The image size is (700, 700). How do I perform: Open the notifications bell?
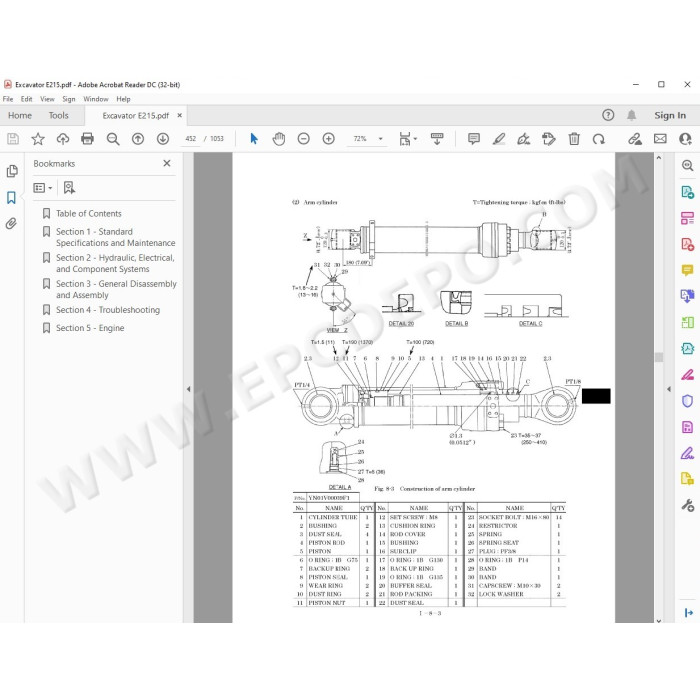(x=631, y=115)
